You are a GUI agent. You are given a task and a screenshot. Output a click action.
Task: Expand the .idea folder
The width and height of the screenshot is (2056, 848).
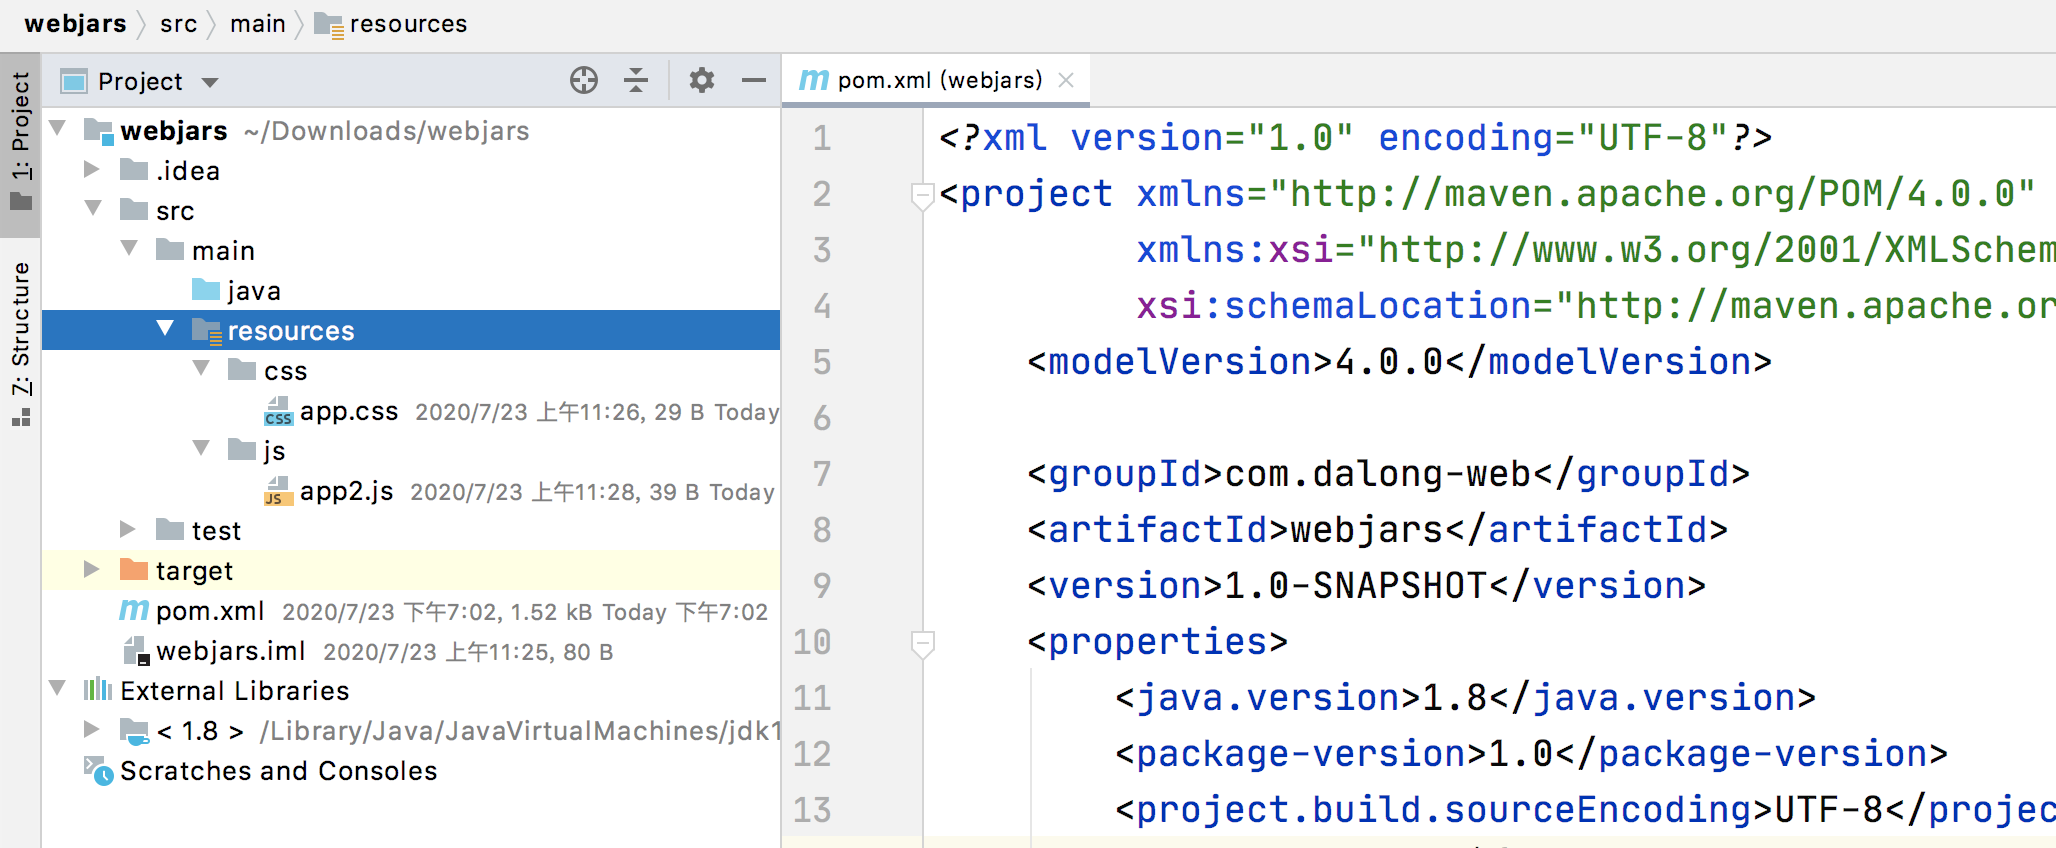[92, 169]
